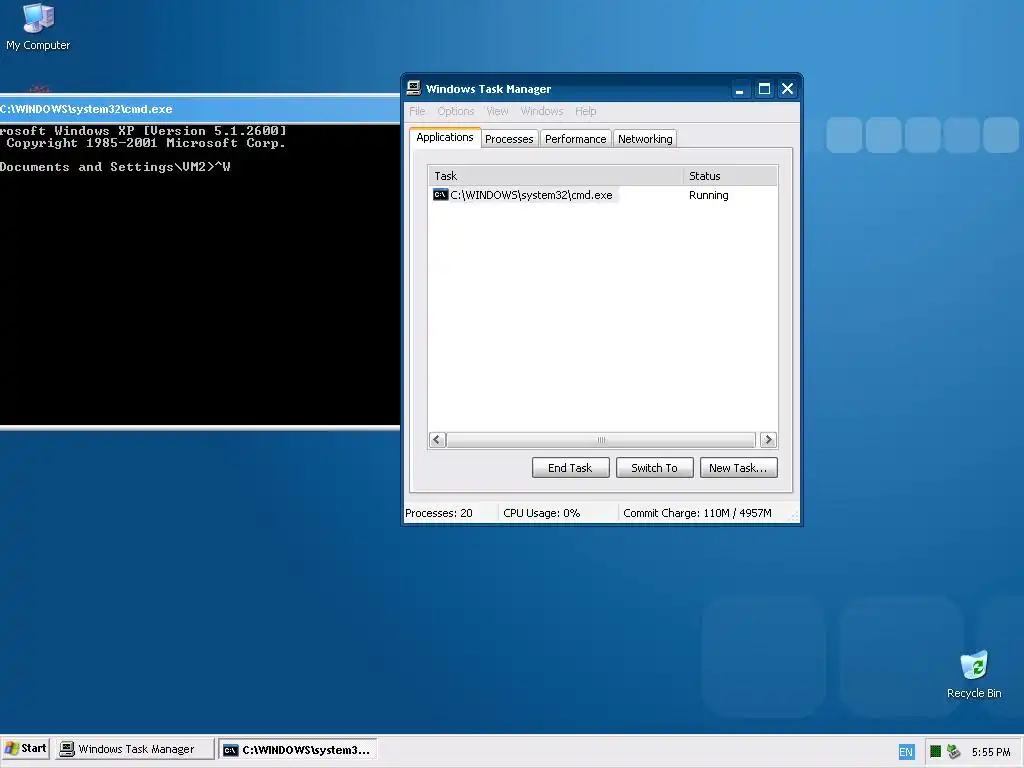This screenshot has height=768, width=1024.
Task: Maximize the Task Manager window
Action: tap(763, 89)
